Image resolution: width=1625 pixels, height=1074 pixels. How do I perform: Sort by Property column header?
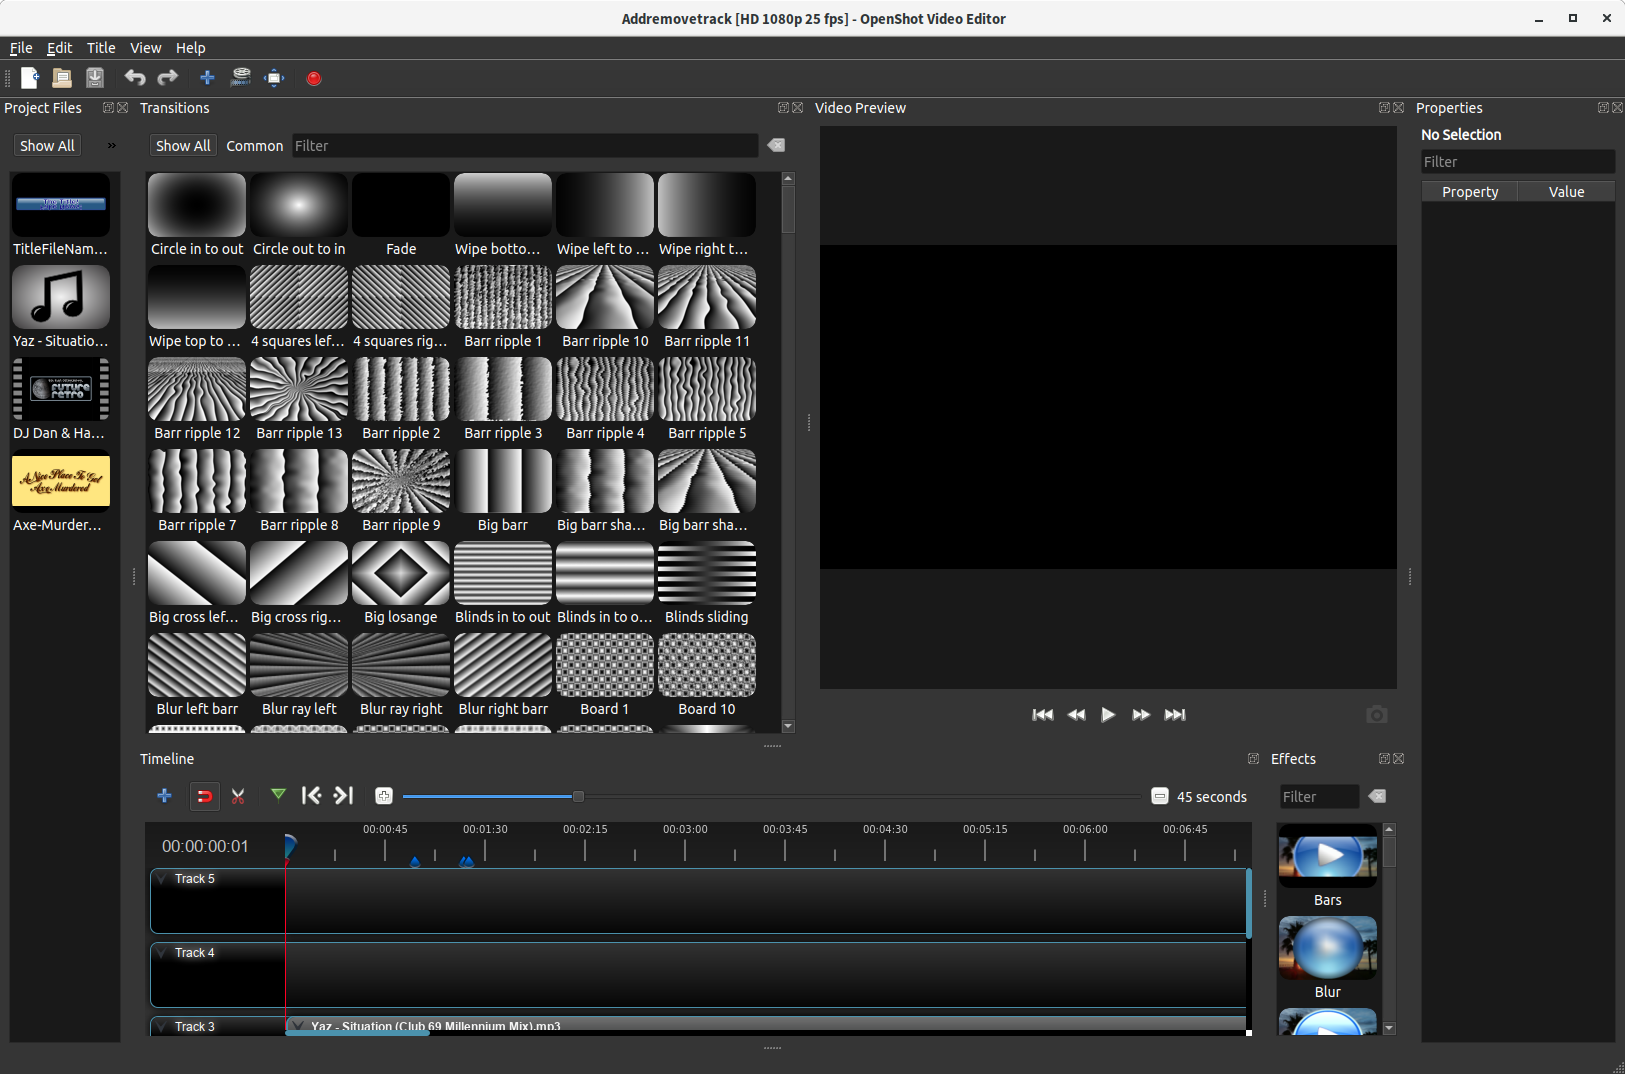[x=1470, y=192]
